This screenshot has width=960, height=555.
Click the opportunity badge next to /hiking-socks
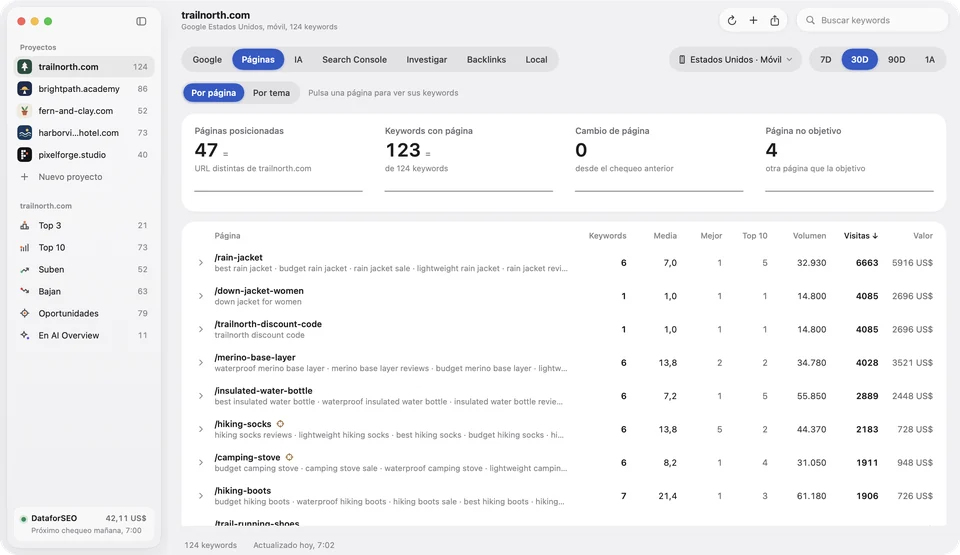click(x=280, y=424)
